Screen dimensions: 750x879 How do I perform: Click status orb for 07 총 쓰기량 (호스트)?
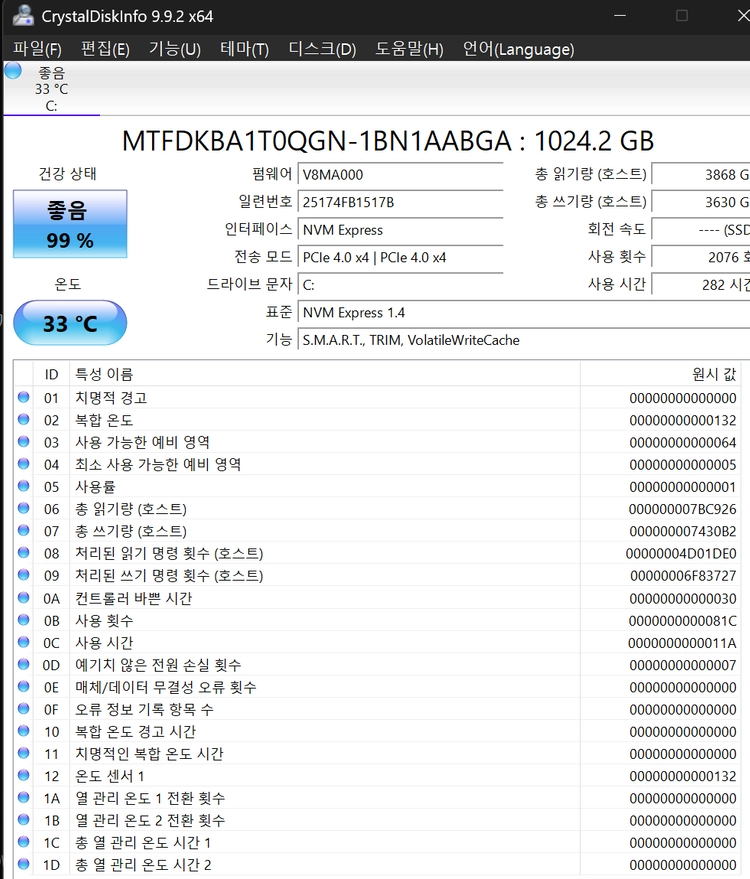[24, 530]
